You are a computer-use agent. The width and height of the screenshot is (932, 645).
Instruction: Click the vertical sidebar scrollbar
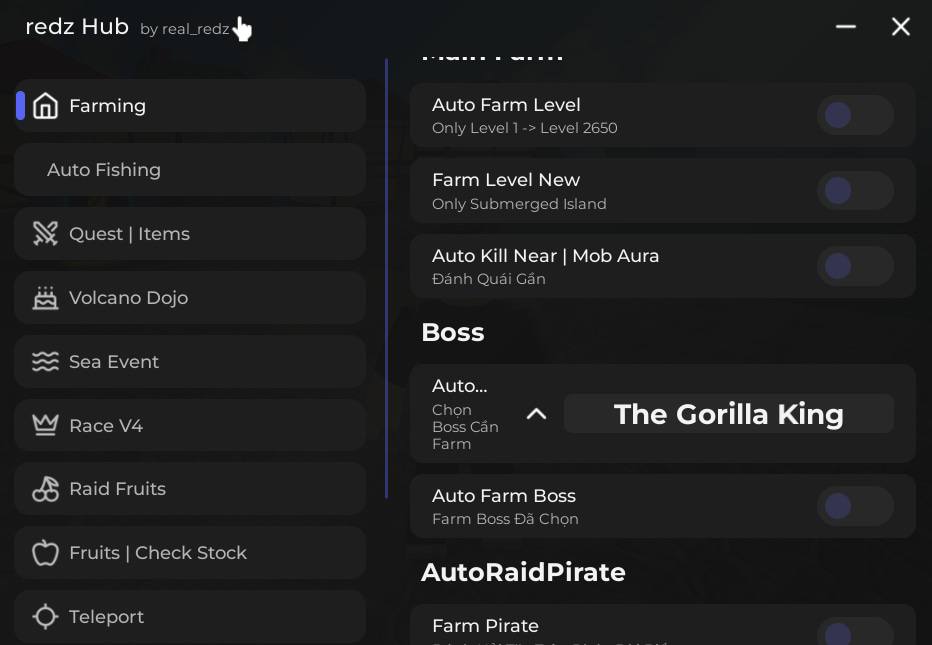pos(386,278)
